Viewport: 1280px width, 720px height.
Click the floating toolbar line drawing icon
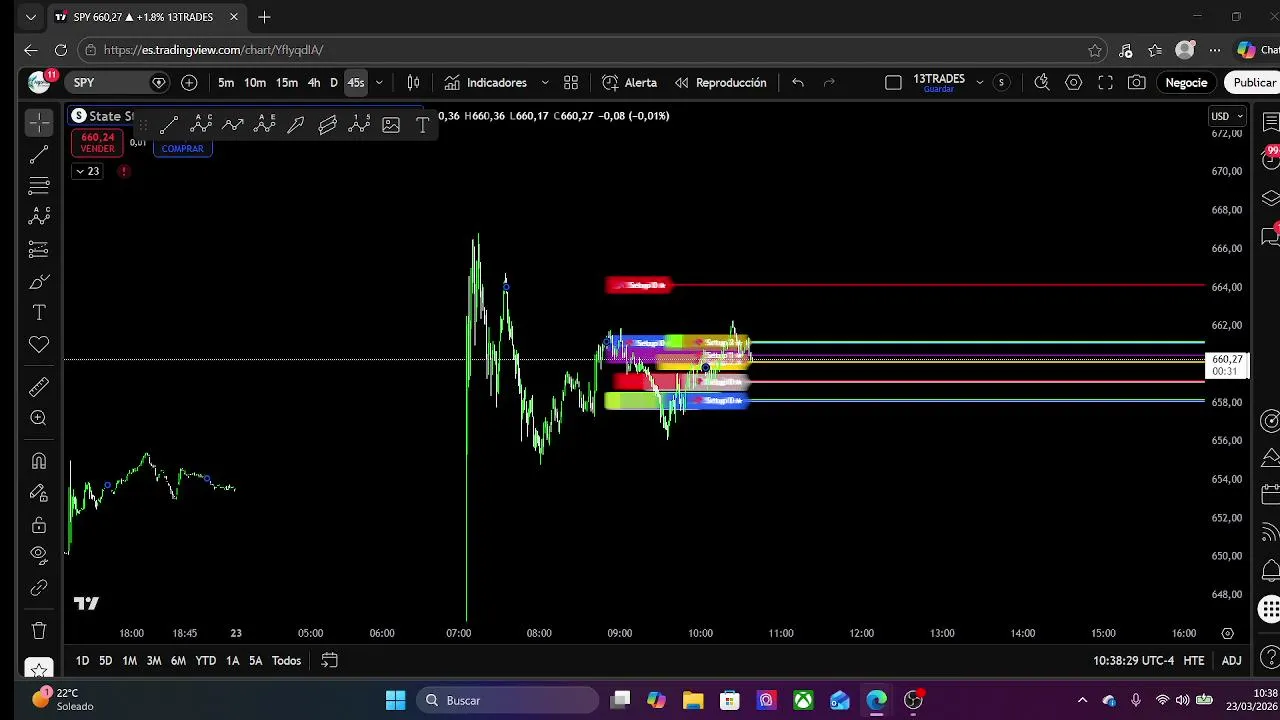point(169,125)
